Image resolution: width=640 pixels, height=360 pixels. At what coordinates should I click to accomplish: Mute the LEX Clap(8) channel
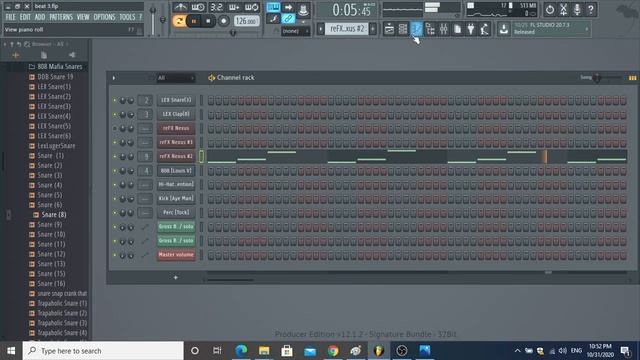click(x=115, y=115)
